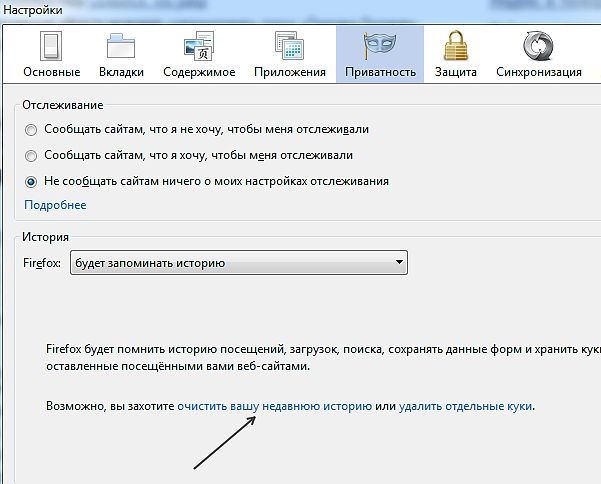601x484 pixels.
Task: Open the Содержимое content icon
Action: pos(199,46)
